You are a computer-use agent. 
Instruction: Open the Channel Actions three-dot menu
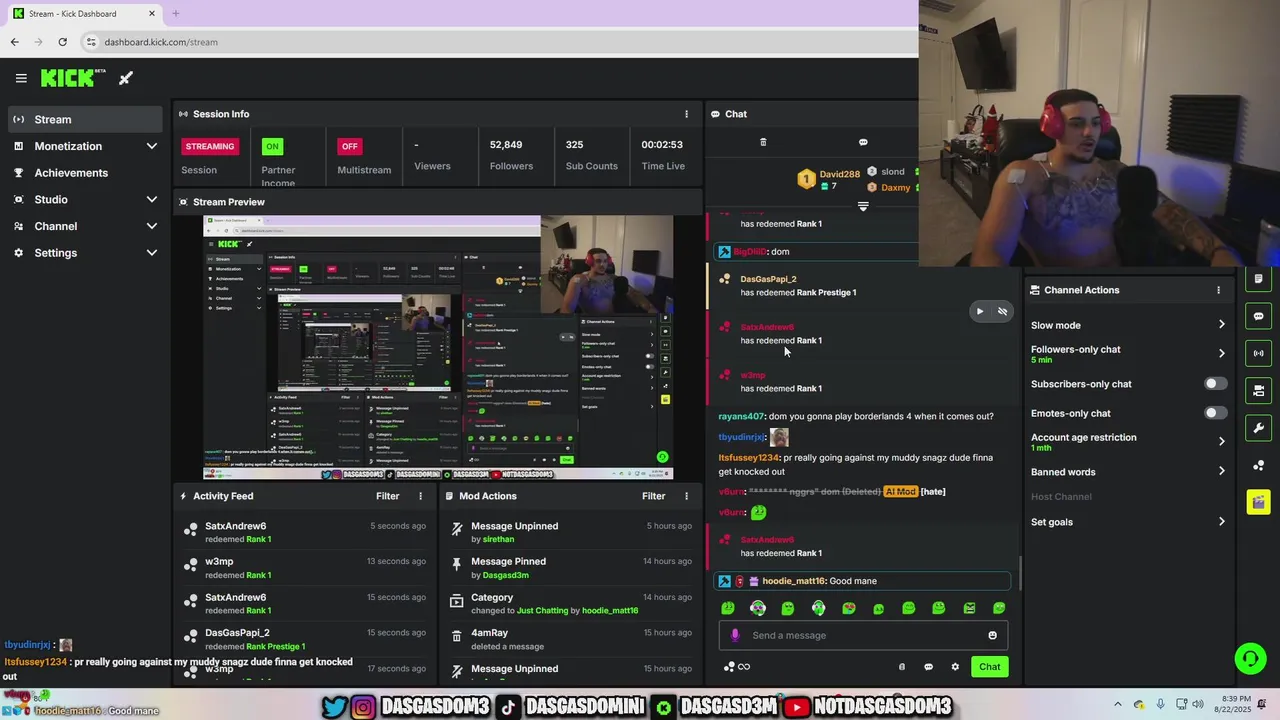point(1218,290)
